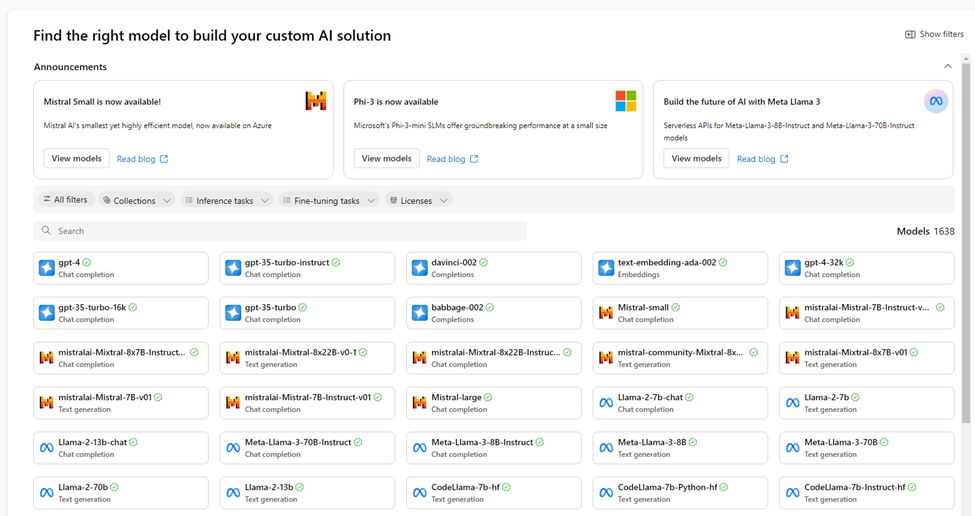Screen dimensions: 975x516
Task: Open Read blog link for Phi-3
Action: 452,159
